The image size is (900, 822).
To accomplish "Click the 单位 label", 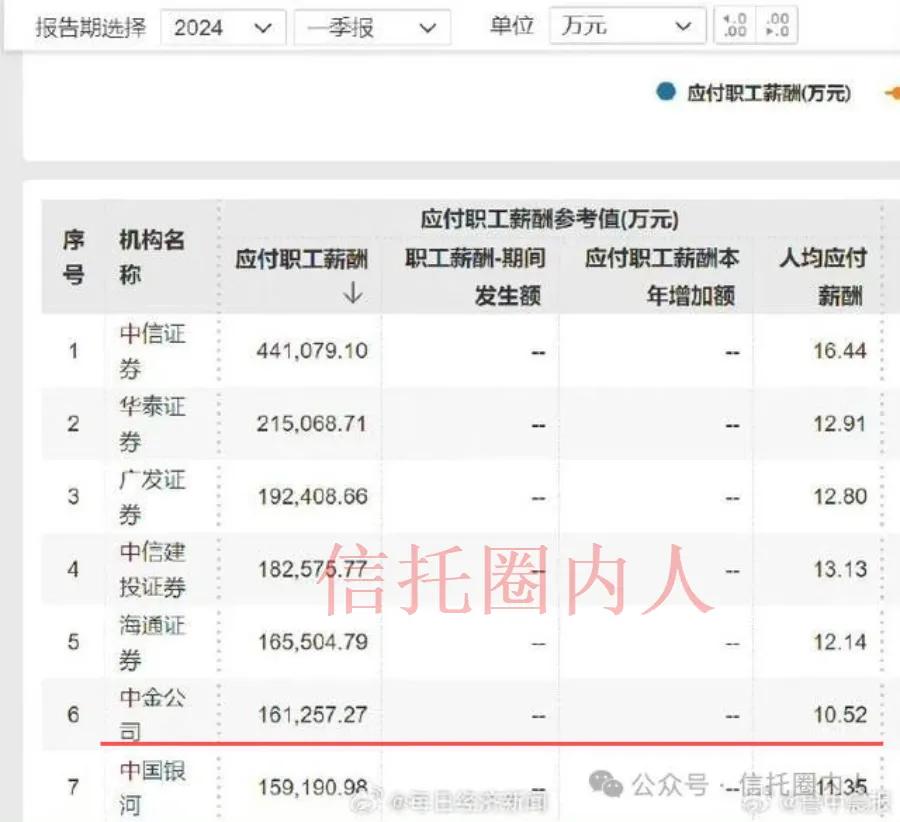I will click(x=511, y=25).
